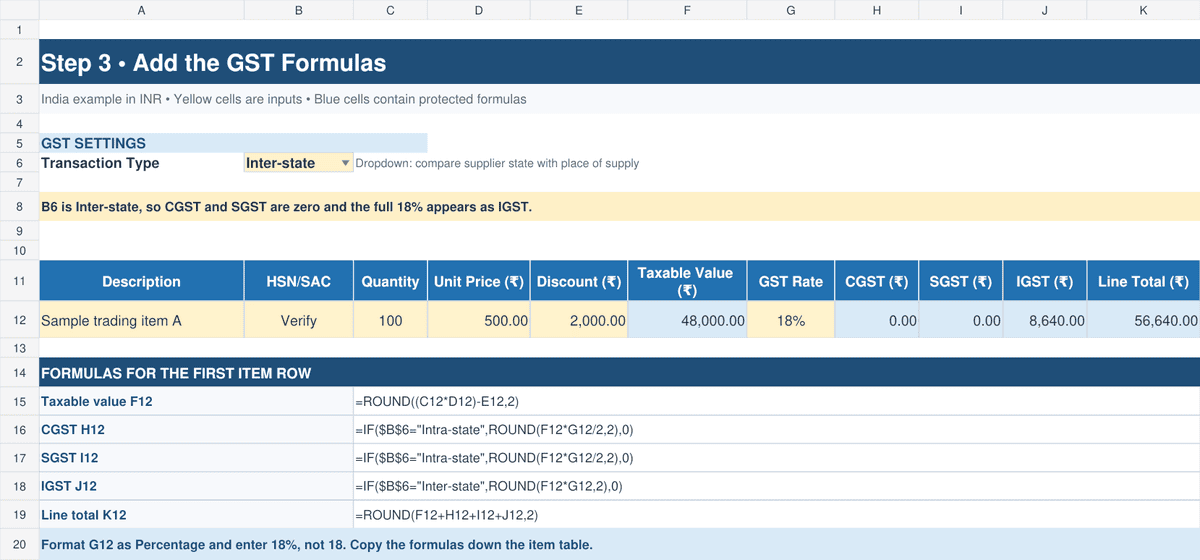This screenshot has width=1200, height=560.
Task: Select the unit price cell 500.00
Action: point(479,321)
